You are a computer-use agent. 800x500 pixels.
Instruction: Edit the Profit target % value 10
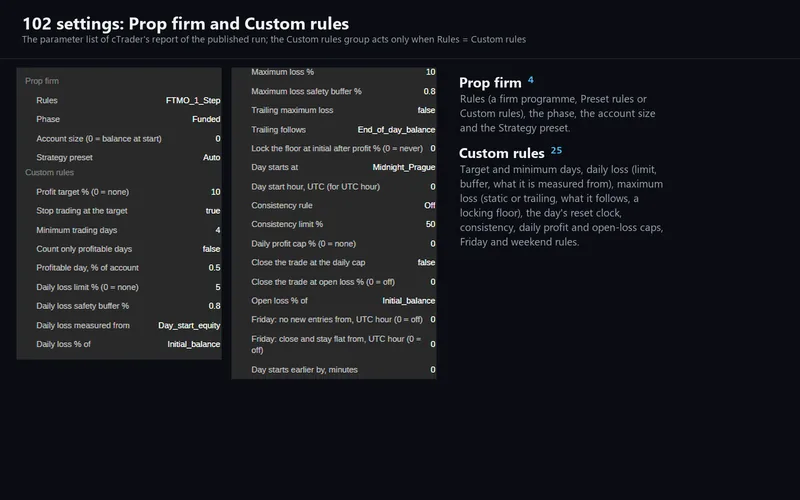coord(215,192)
